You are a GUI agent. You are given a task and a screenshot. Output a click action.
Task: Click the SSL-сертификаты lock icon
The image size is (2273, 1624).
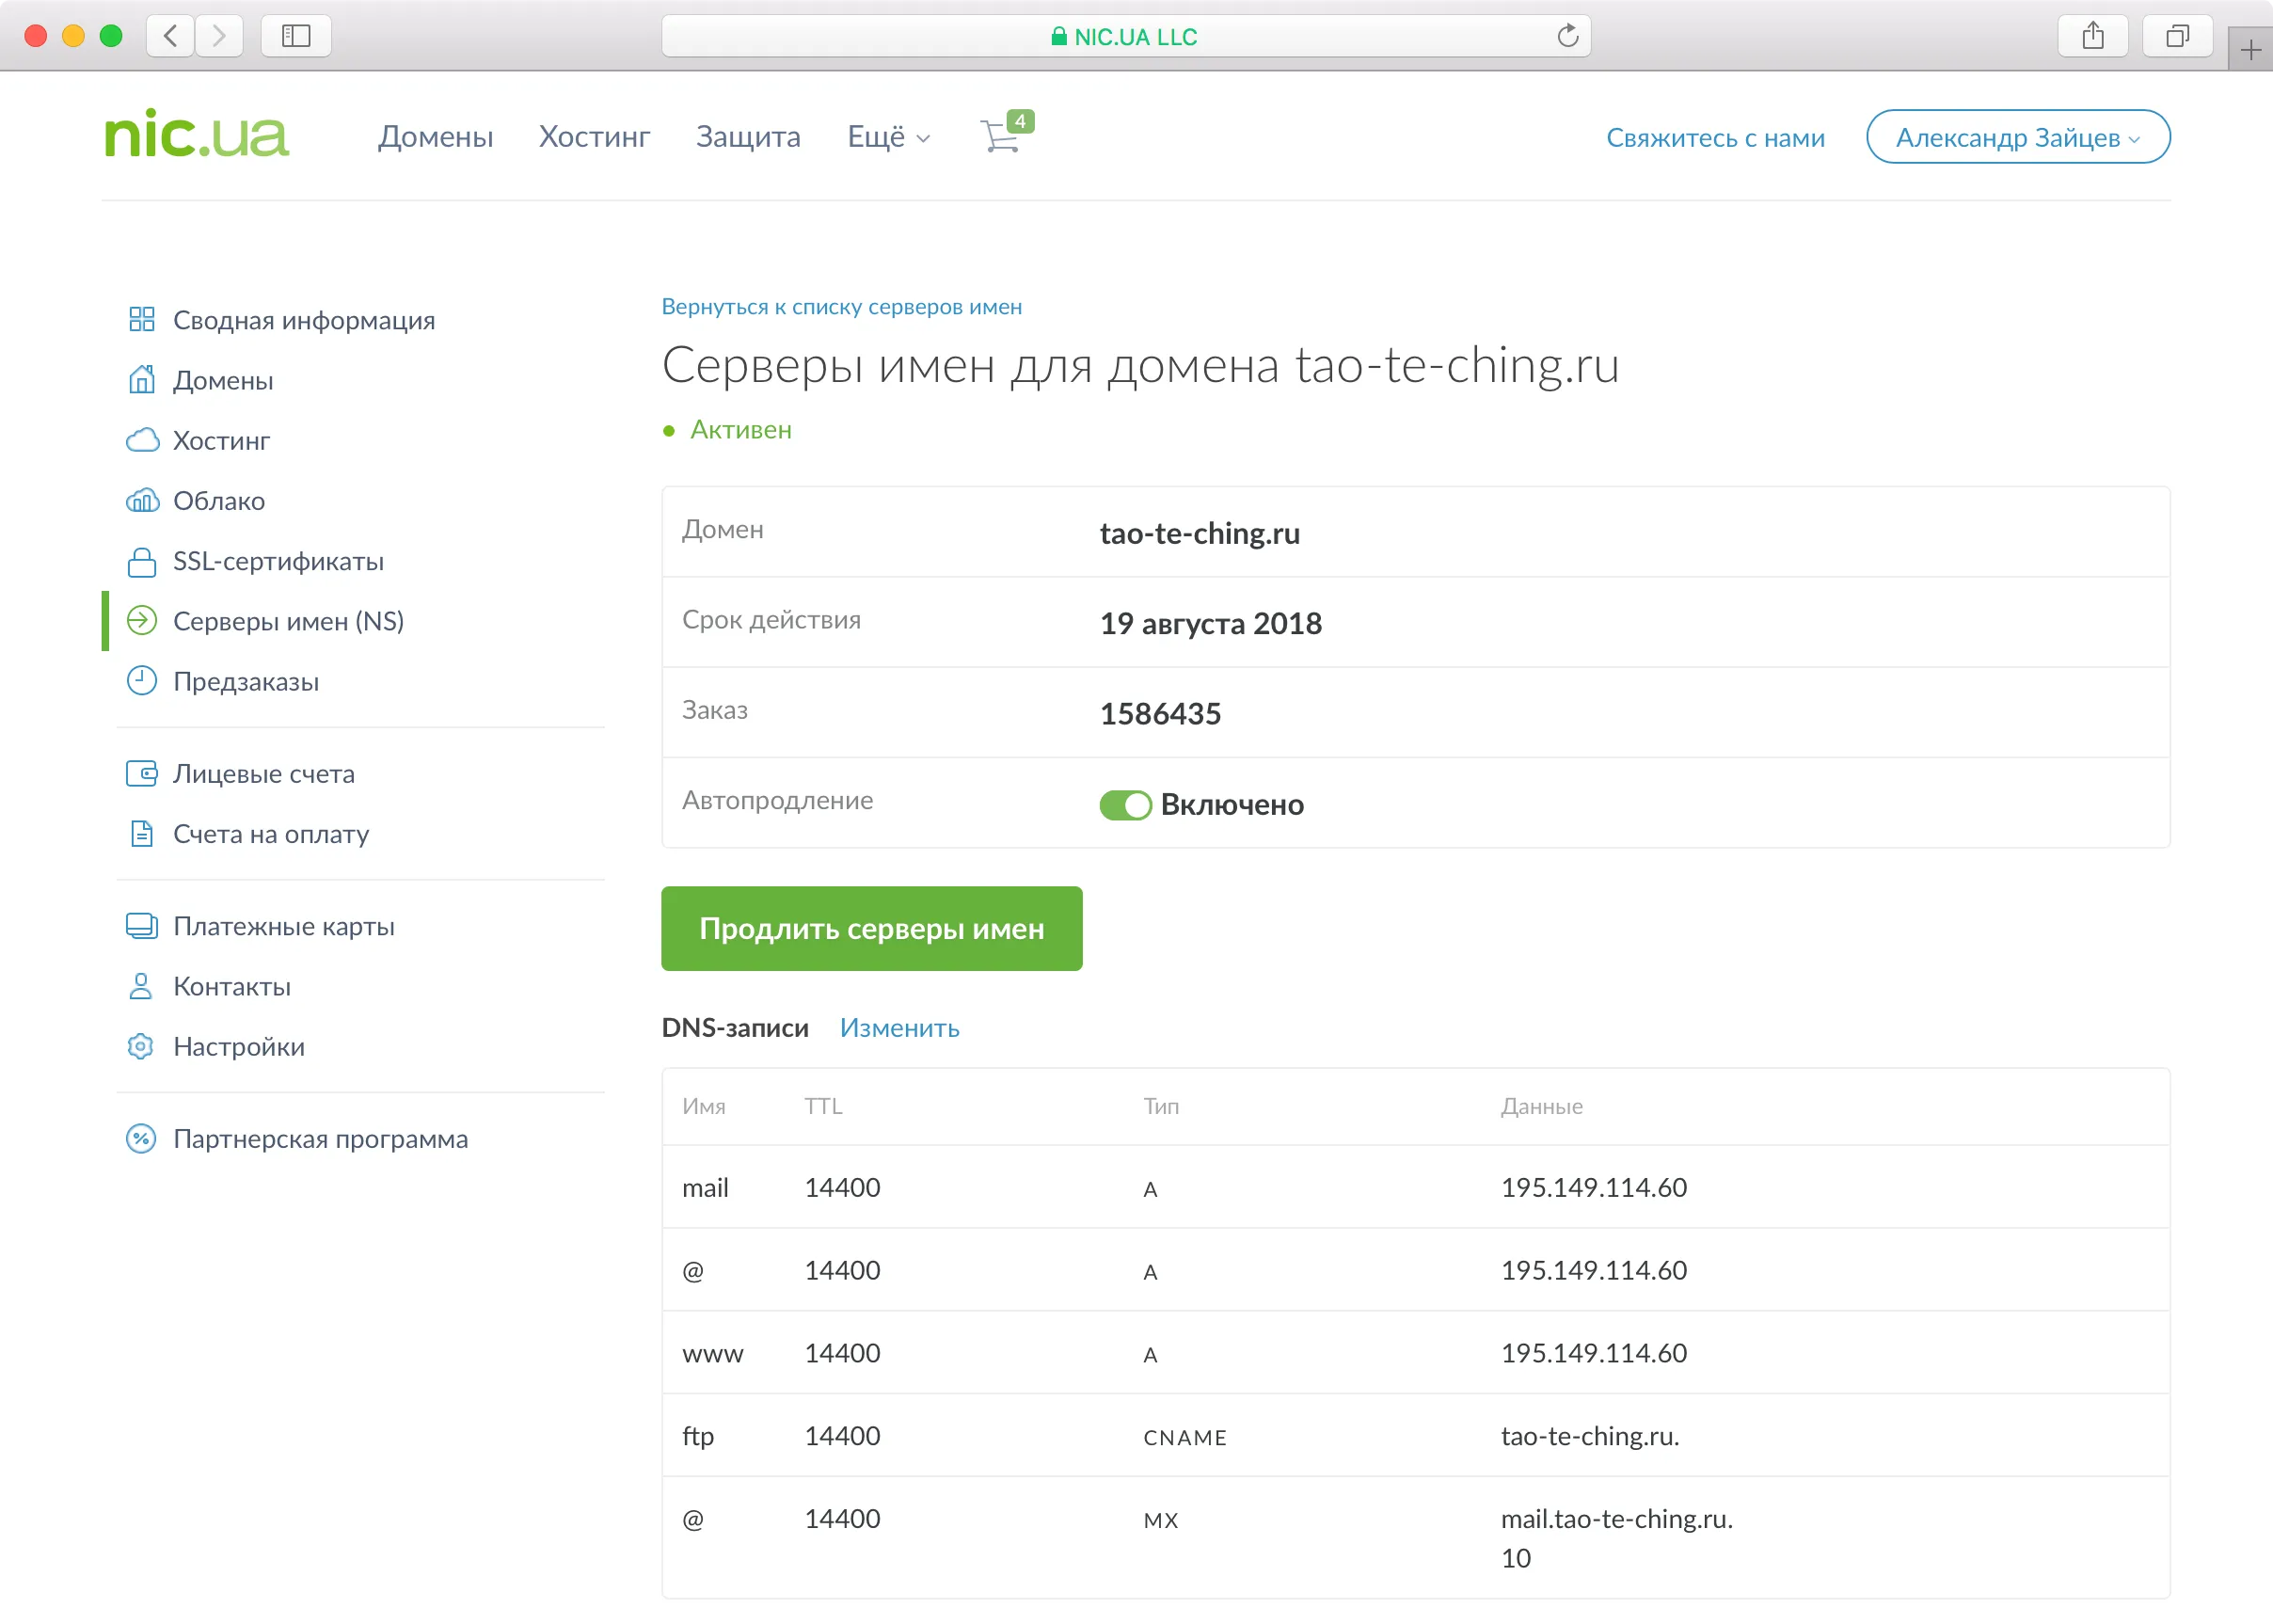pos(142,561)
